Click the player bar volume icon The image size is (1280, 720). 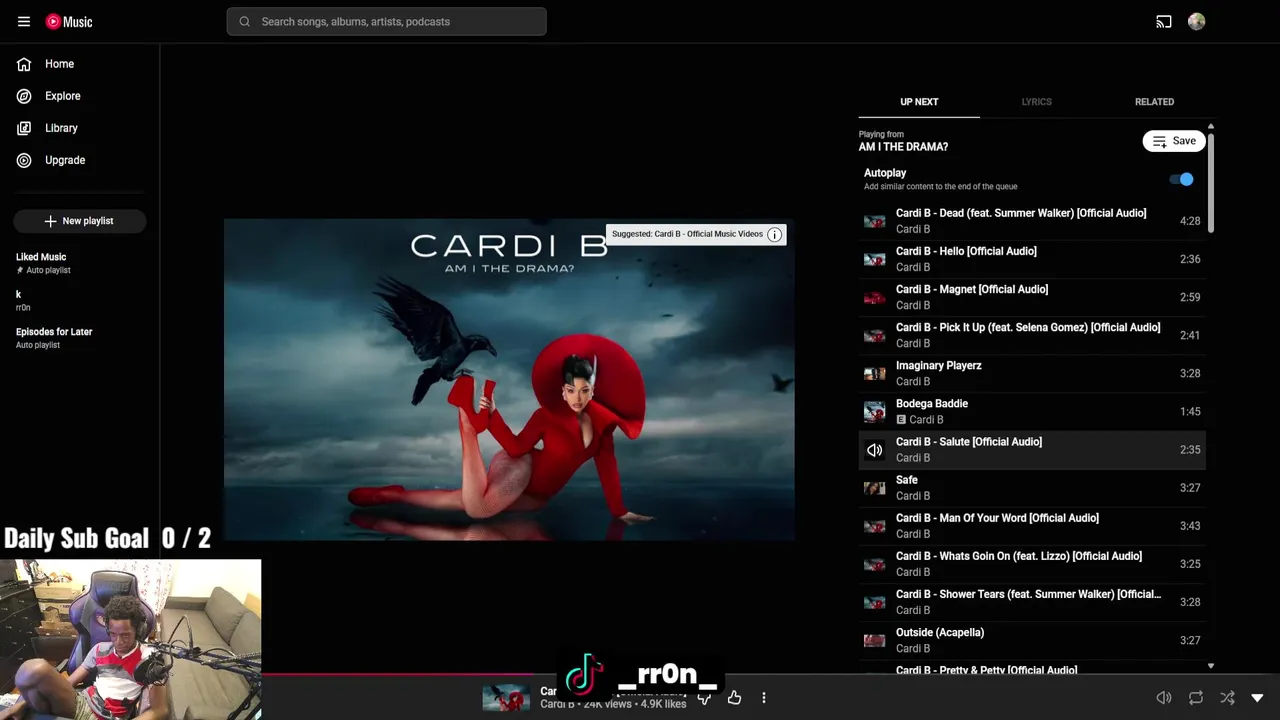click(x=1164, y=698)
